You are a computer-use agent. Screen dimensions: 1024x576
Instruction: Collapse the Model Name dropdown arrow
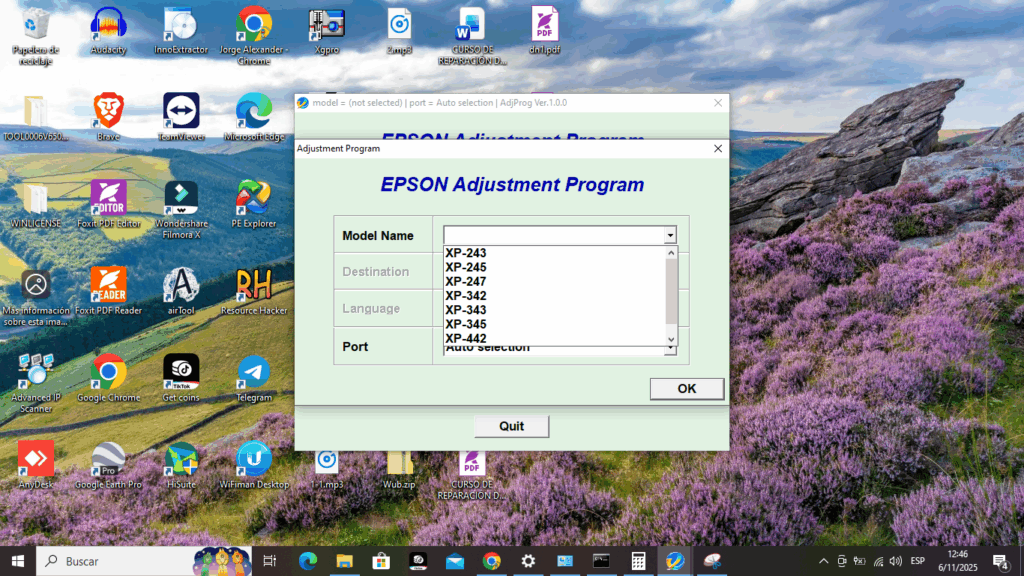670,236
